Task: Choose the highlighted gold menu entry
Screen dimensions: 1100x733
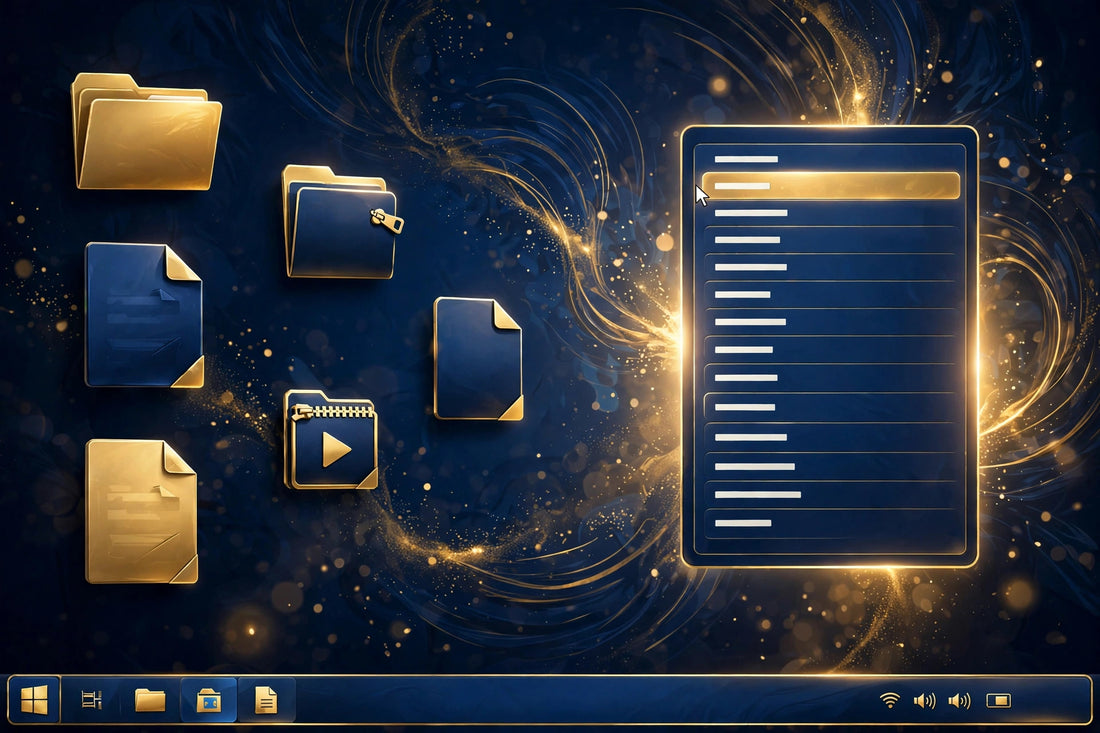Action: pos(831,186)
